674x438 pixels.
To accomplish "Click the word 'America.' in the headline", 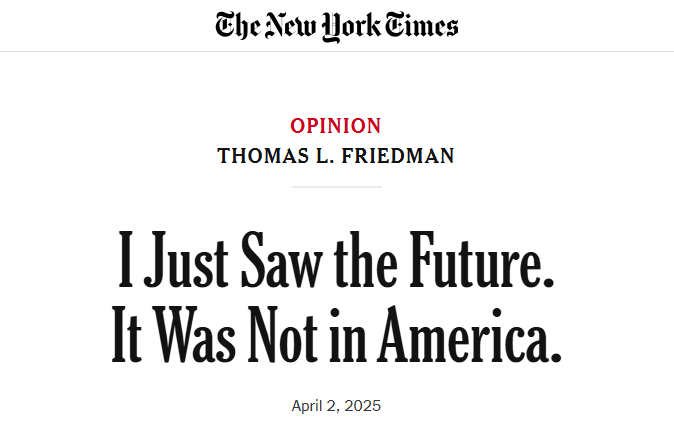I will pyautogui.click(x=470, y=334).
